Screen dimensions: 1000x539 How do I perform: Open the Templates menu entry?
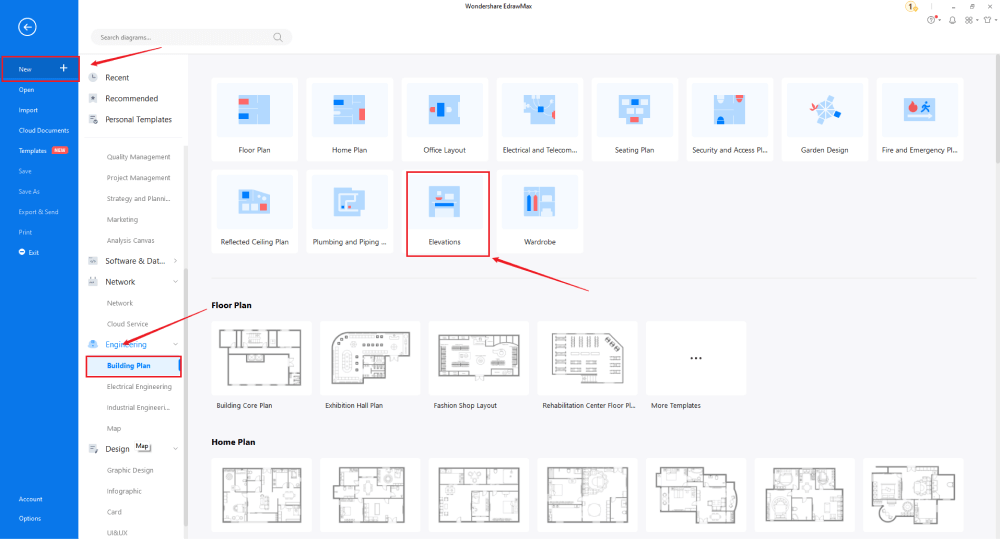coord(33,151)
